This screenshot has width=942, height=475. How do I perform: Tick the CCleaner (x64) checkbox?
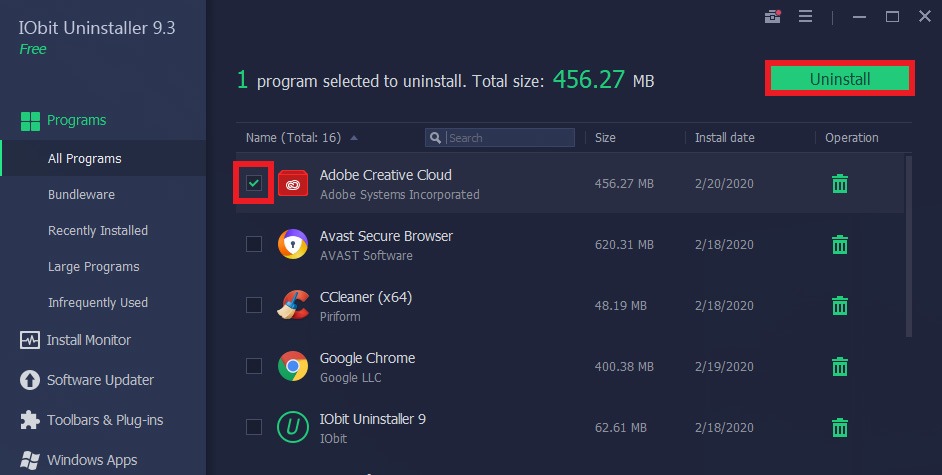click(254, 305)
